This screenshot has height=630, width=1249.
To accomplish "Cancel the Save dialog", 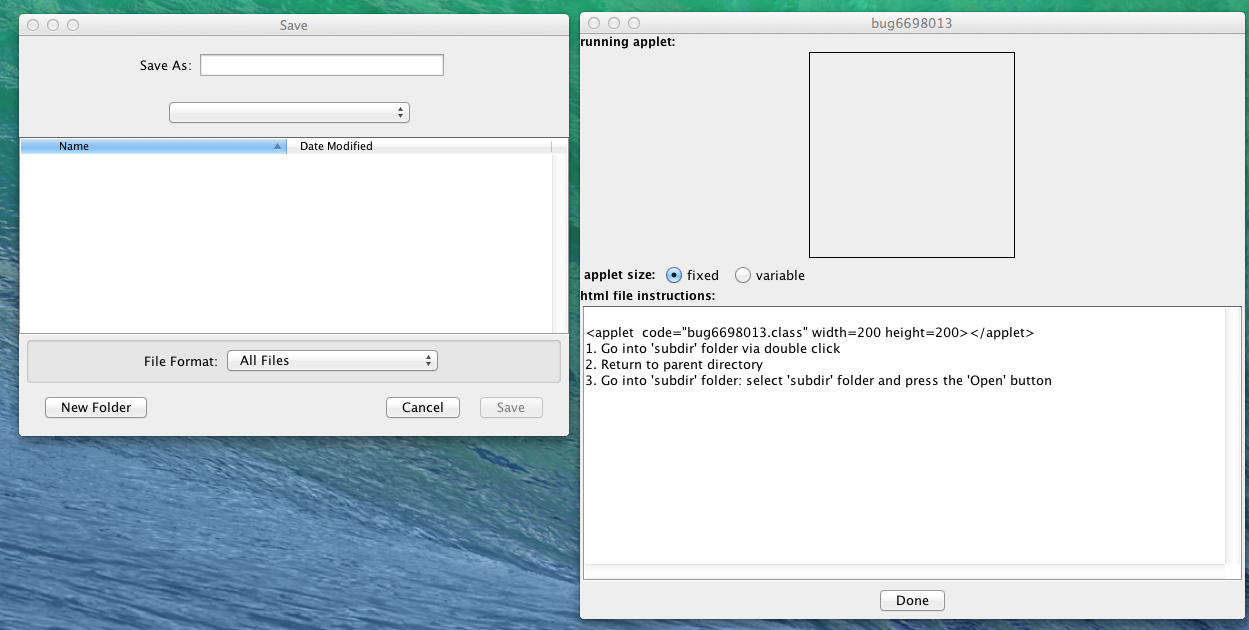I will pyautogui.click(x=422, y=408).
